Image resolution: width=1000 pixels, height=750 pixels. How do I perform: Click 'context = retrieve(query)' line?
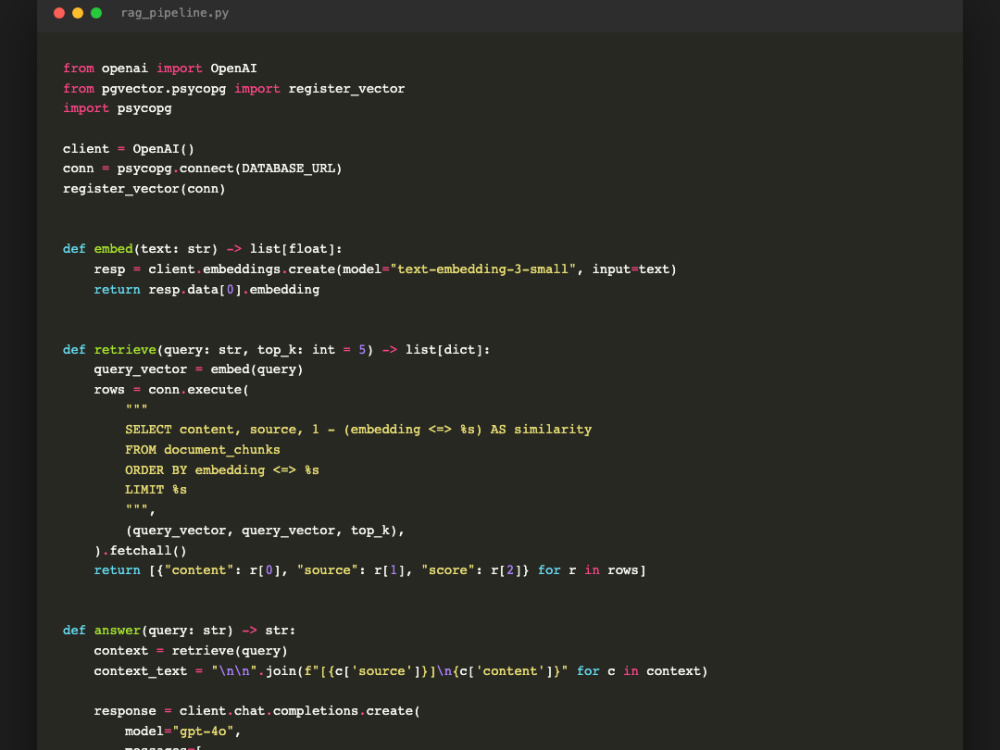tap(191, 651)
